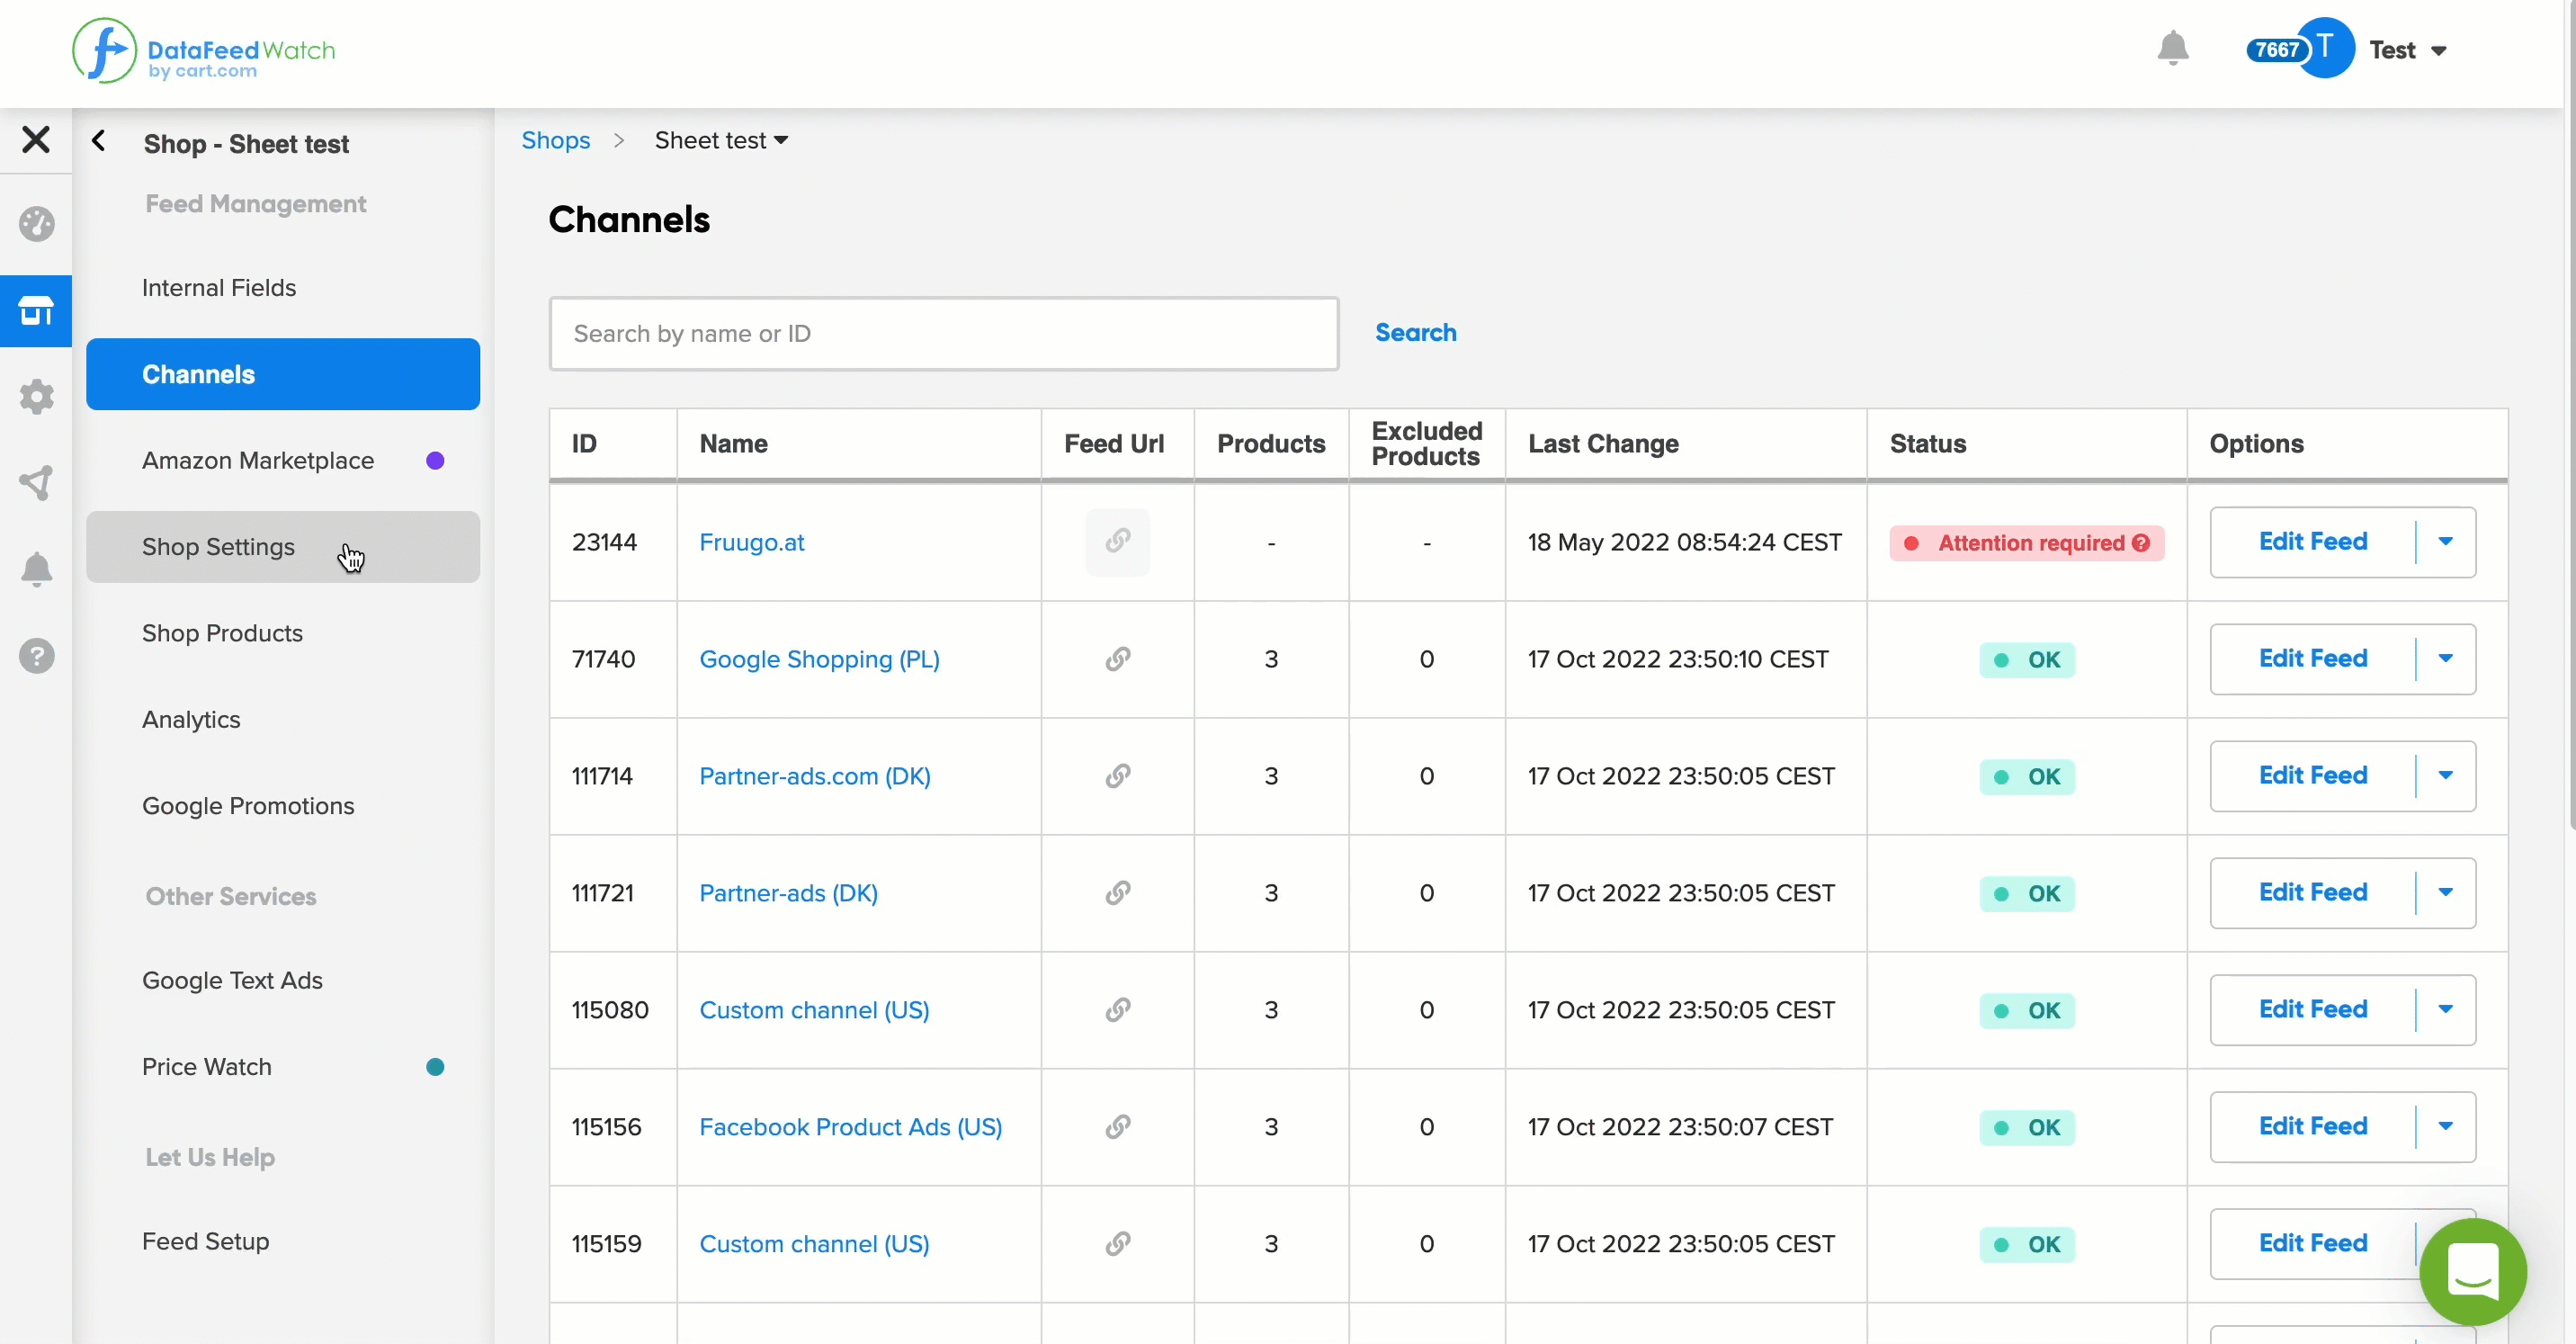
Task: Open help question mark rail icon
Action: click(x=36, y=656)
